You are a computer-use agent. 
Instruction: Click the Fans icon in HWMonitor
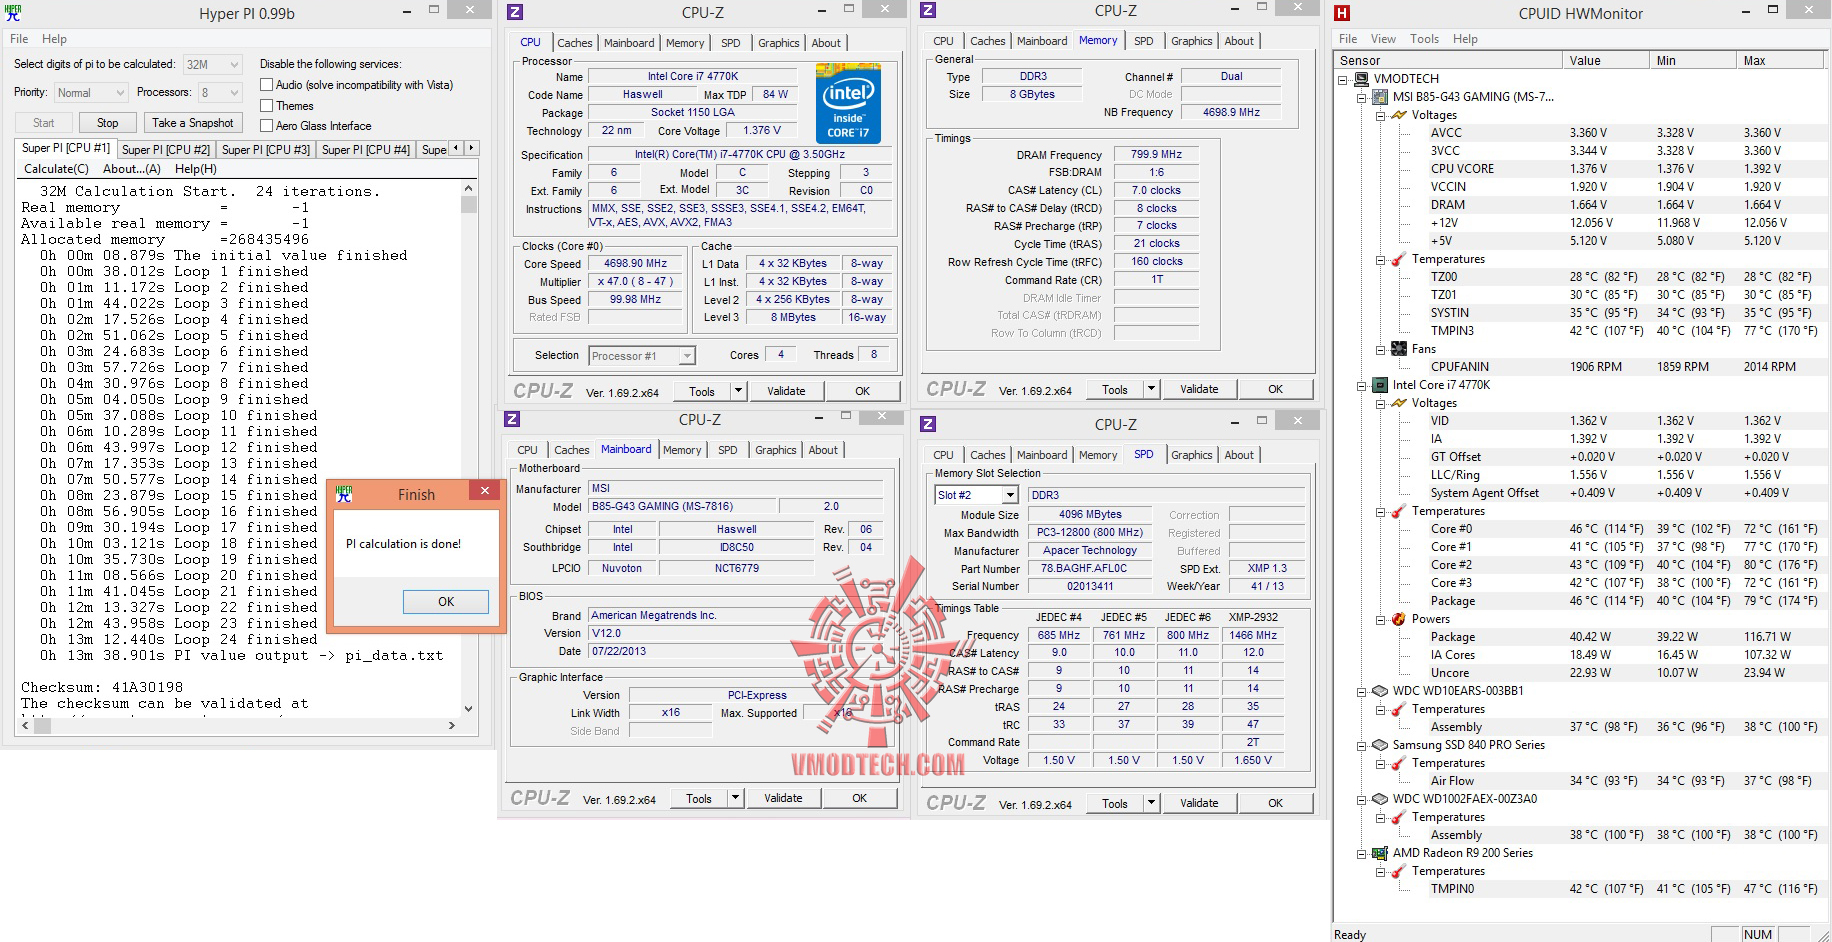[x=1399, y=349]
